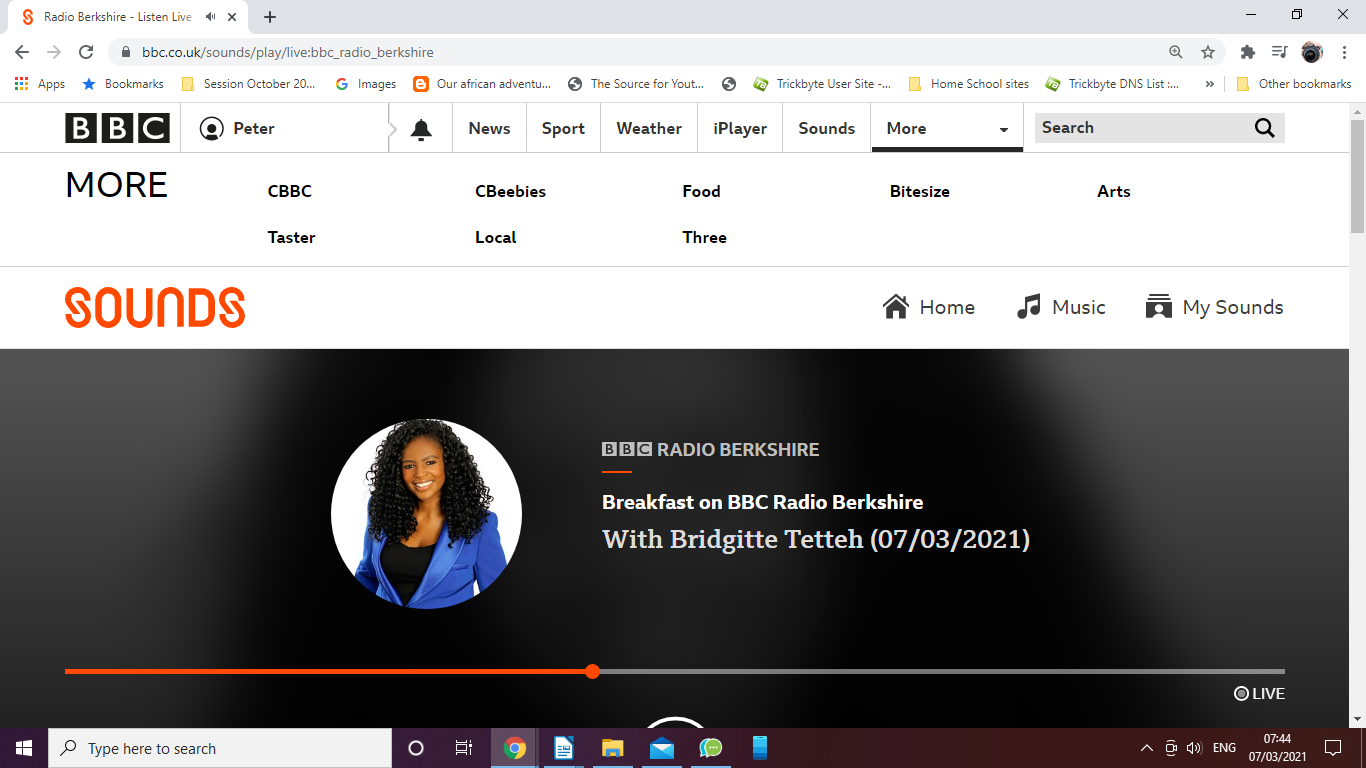1366x768 pixels.
Task: Show hidden system tray icons
Action: pyautogui.click(x=1146, y=748)
